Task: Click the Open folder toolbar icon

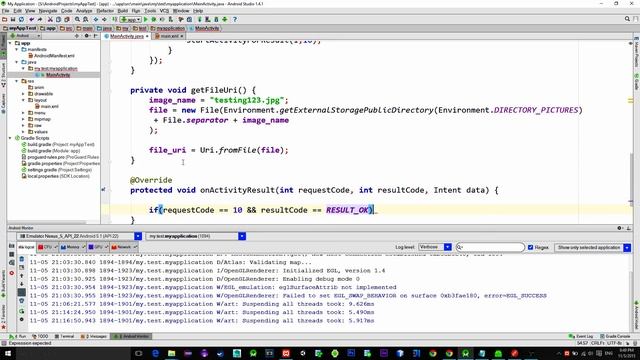Action: pyautogui.click(x=4, y=19)
